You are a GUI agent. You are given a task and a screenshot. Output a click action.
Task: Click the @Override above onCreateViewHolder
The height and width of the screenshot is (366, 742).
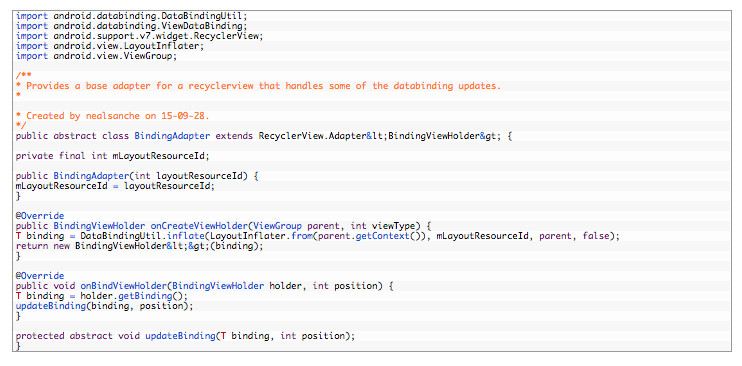tap(40, 216)
